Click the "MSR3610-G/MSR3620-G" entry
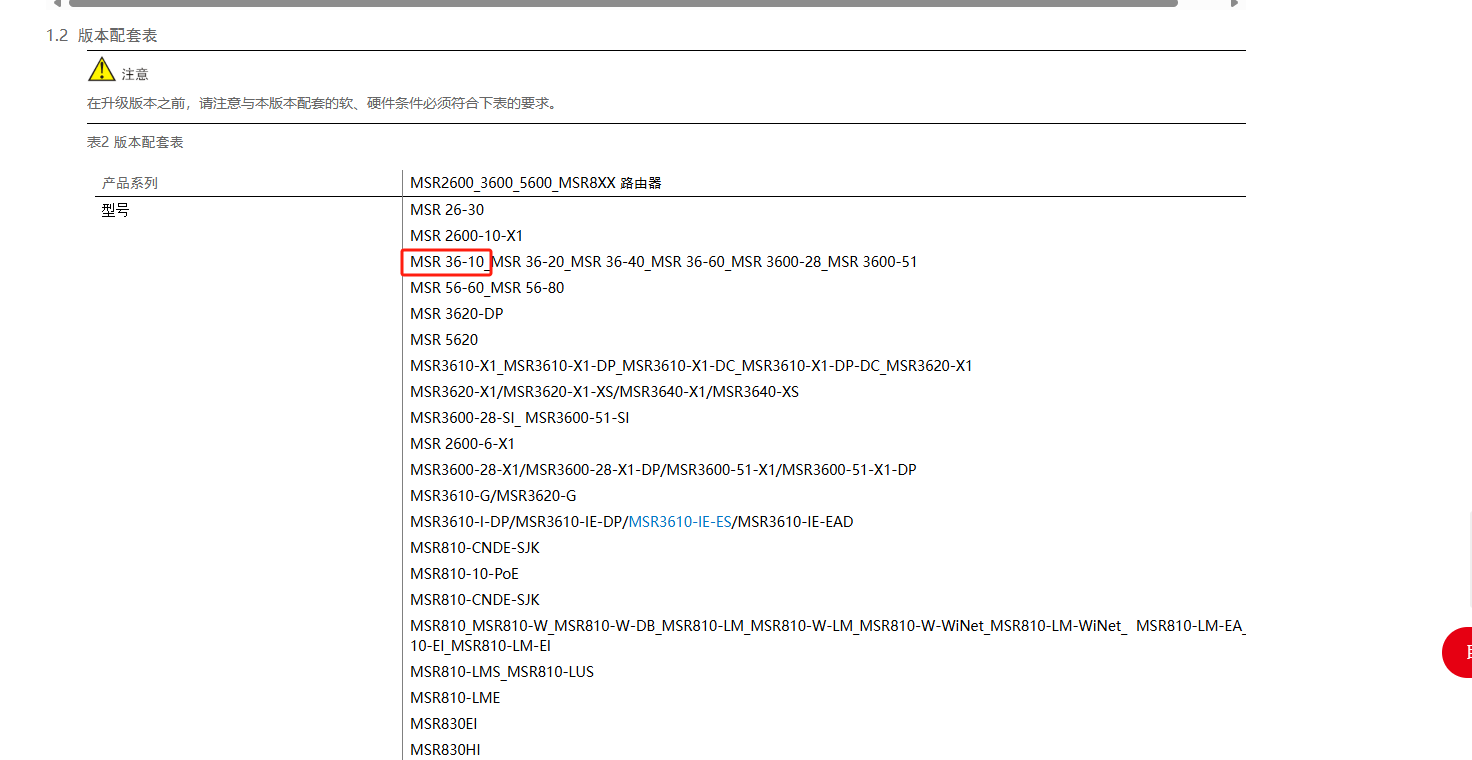 493,496
